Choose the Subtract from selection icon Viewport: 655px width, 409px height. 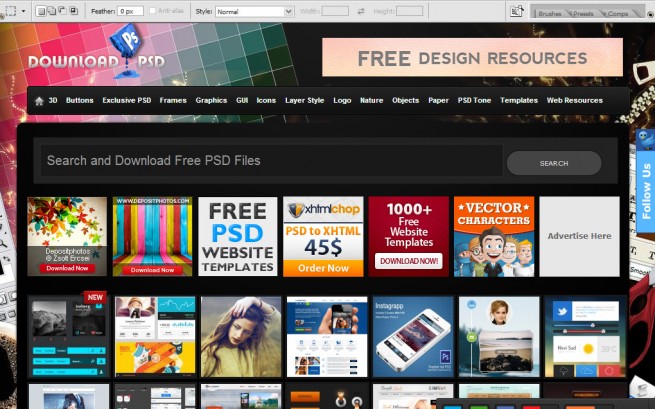[62, 11]
